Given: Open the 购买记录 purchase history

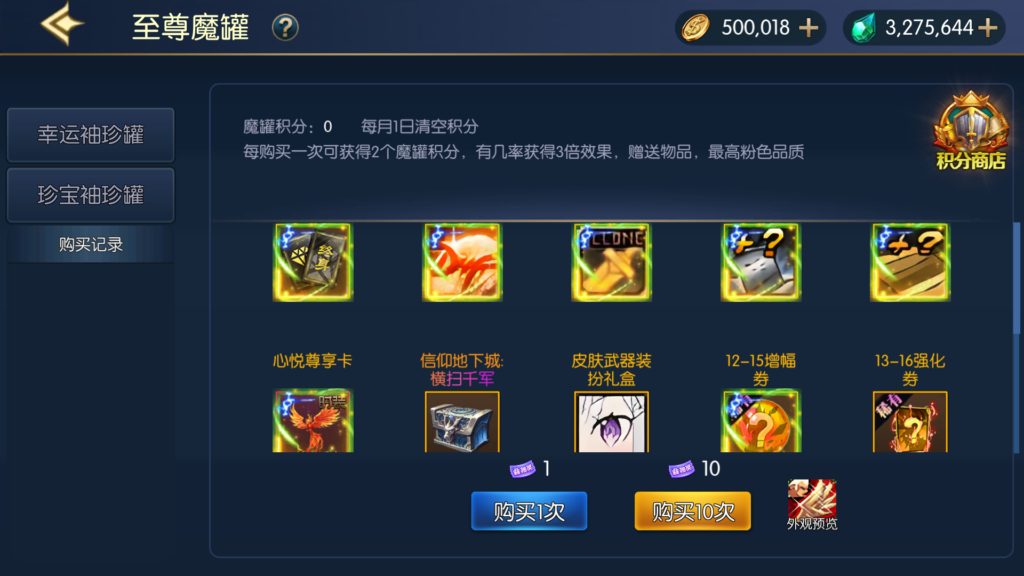Looking at the screenshot, I should 91,244.
